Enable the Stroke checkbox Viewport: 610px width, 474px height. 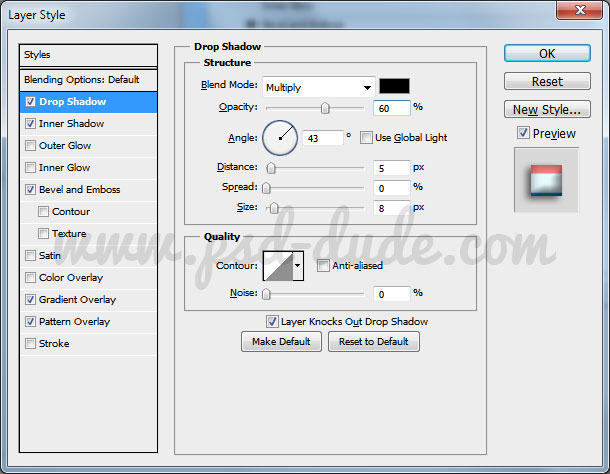(x=30, y=344)
